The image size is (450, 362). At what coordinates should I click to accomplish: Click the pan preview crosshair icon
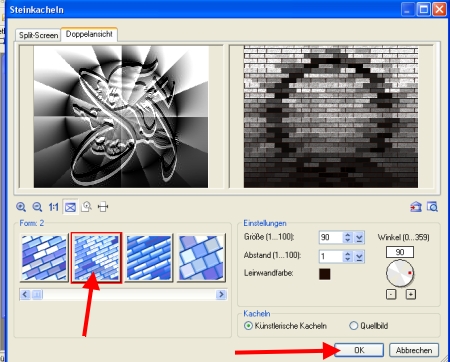click(103, 207)
